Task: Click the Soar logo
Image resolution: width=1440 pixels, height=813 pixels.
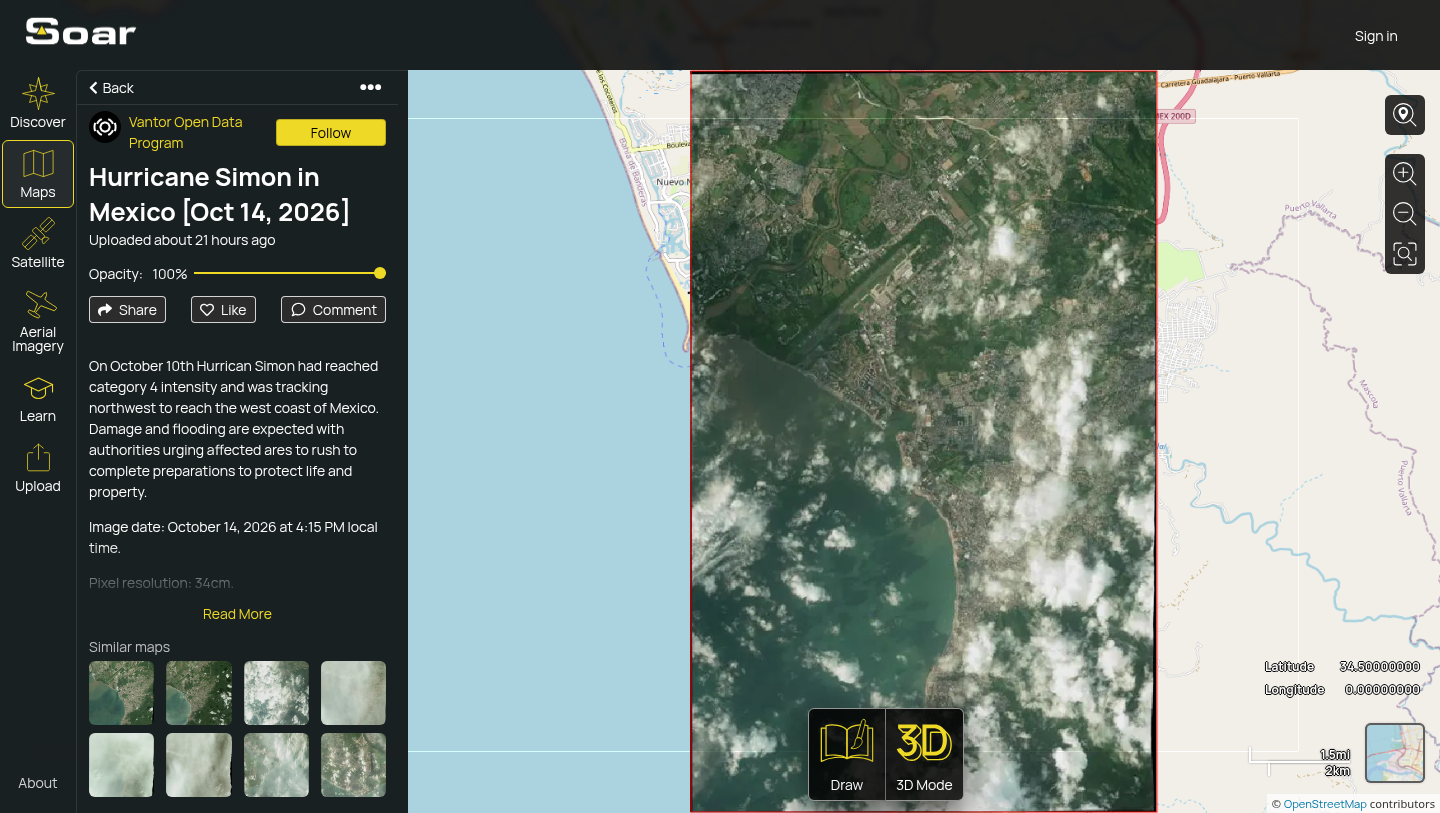Action: [80, 32]
